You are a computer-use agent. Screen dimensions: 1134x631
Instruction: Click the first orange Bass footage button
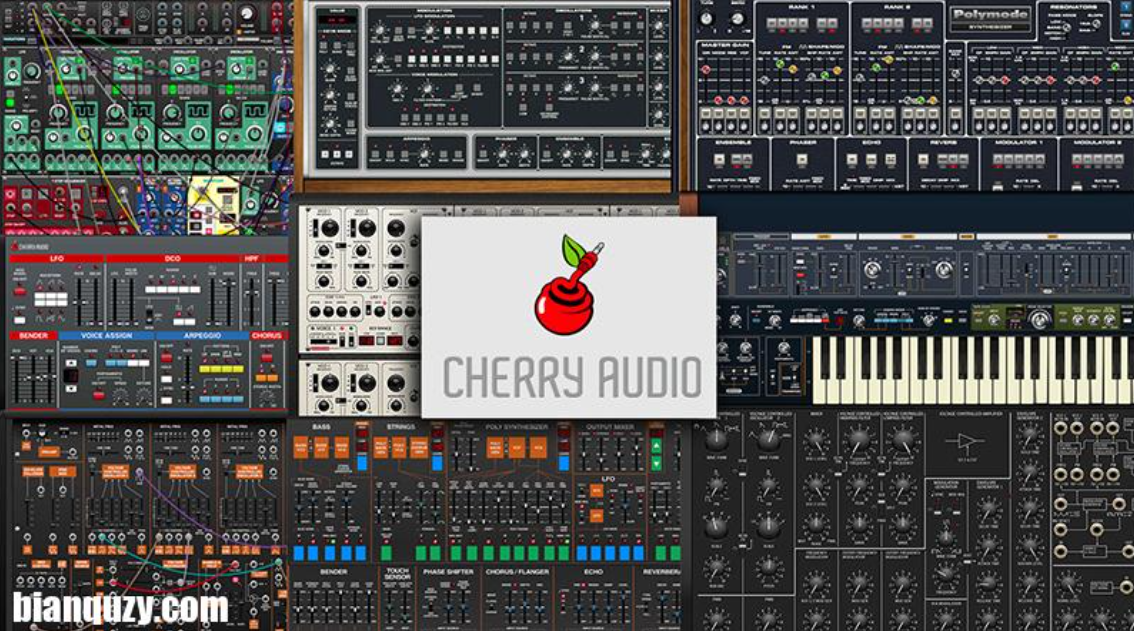tap(301, 448)
